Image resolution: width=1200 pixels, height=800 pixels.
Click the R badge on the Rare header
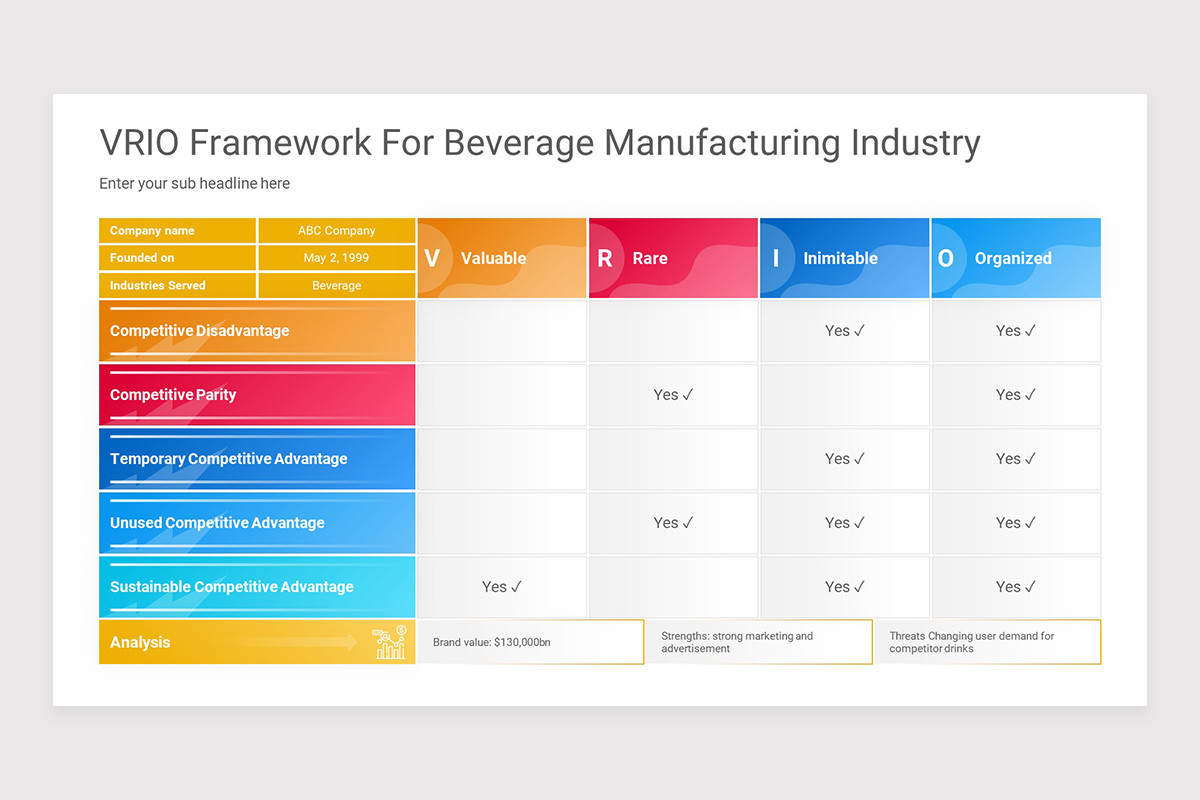(604, 258)
